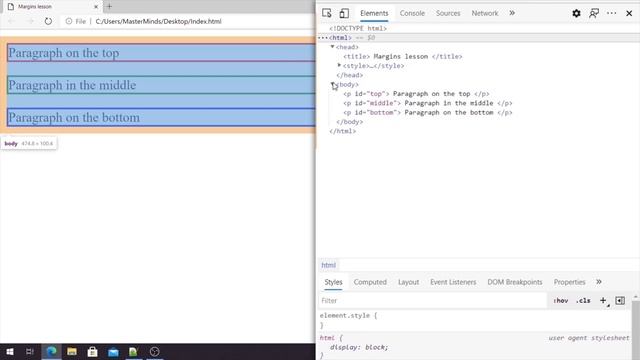Screen dimensions: 640x360
Task: Close the Margins lesson browser tab
Action: [x=96, y=7]
